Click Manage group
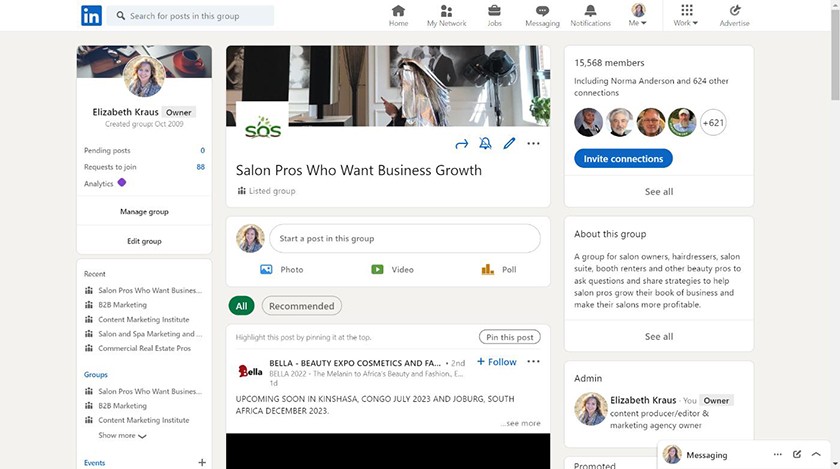This screenshot has width=840, height=469. click(x=144, y=212)
